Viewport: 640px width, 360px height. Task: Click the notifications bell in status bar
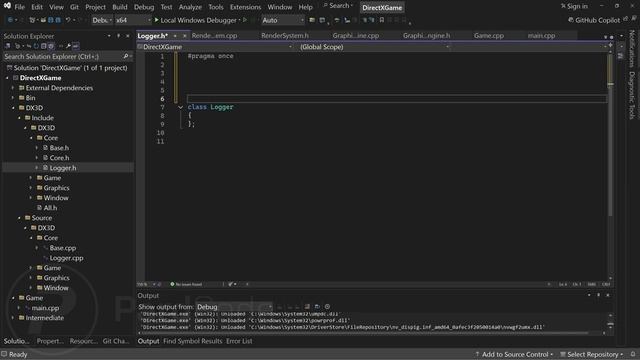[633, 354]
